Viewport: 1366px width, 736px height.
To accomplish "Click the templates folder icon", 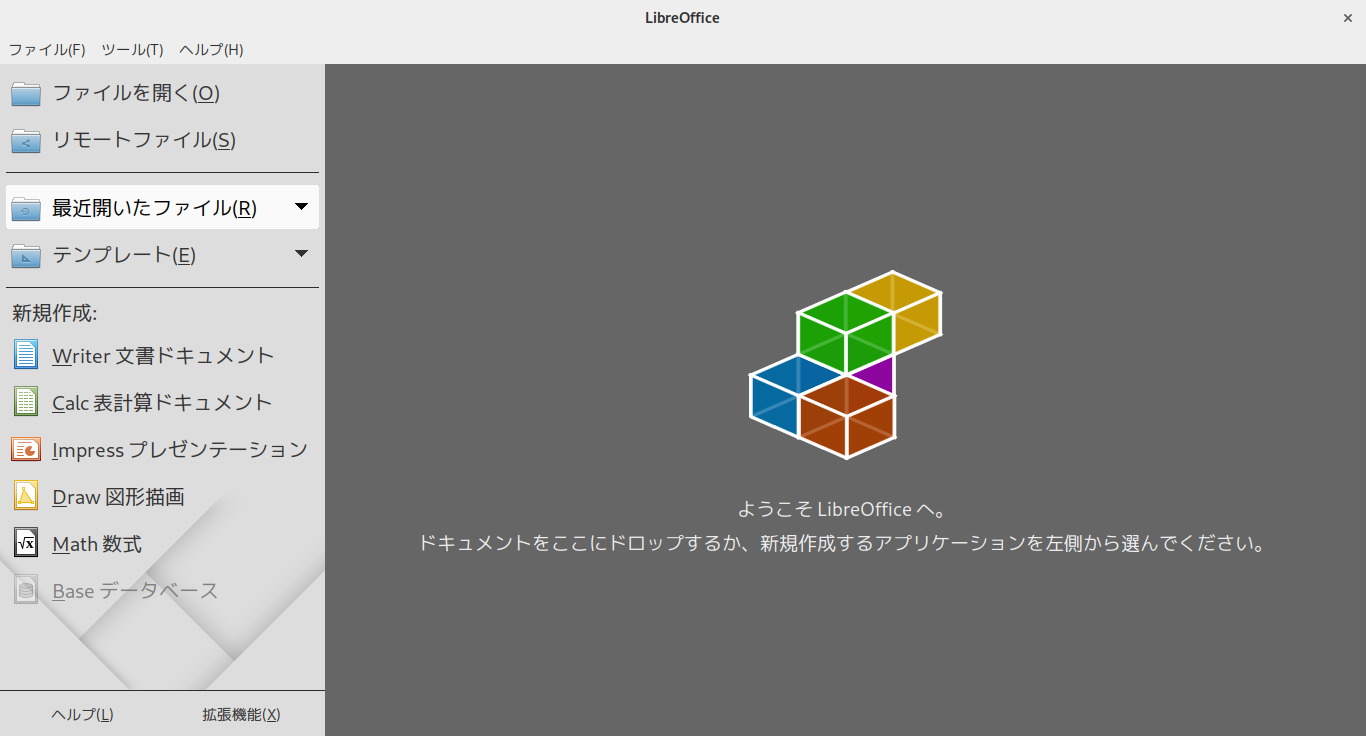I will (26, 255).
